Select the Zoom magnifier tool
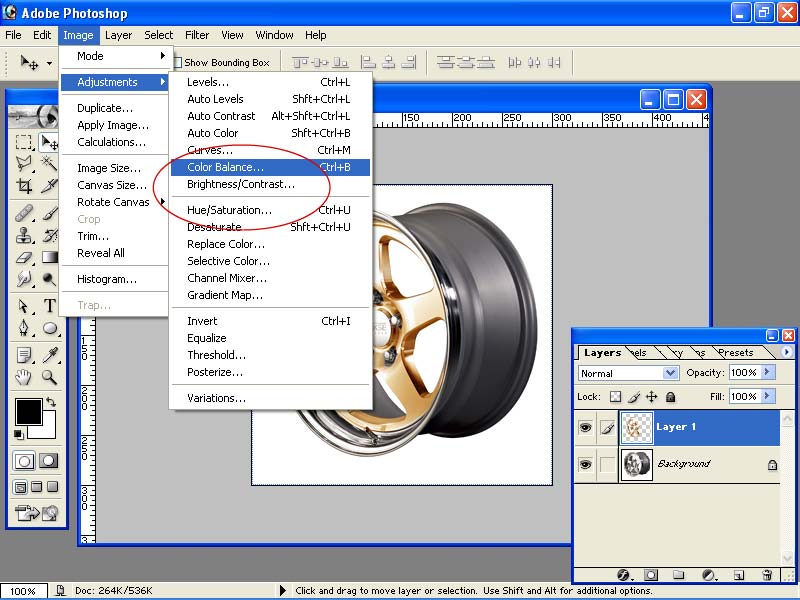 [x=50, y=377]
